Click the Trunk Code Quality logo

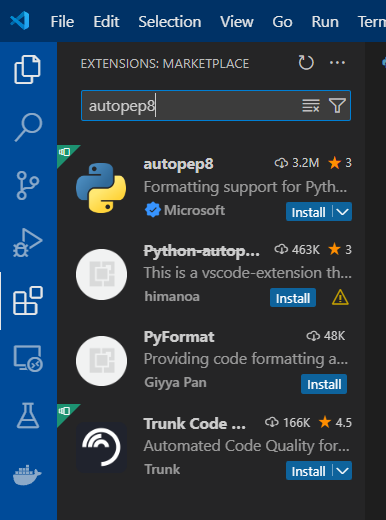[101, 448]
